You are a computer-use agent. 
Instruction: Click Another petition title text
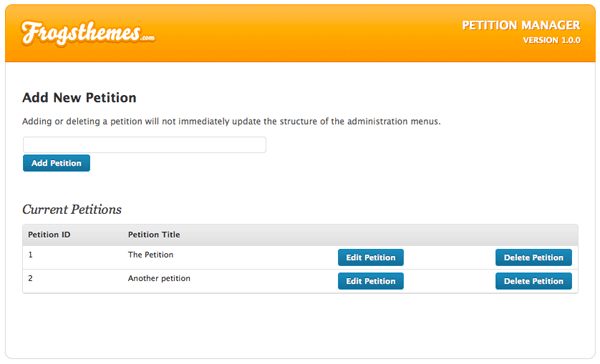(159, 279)
